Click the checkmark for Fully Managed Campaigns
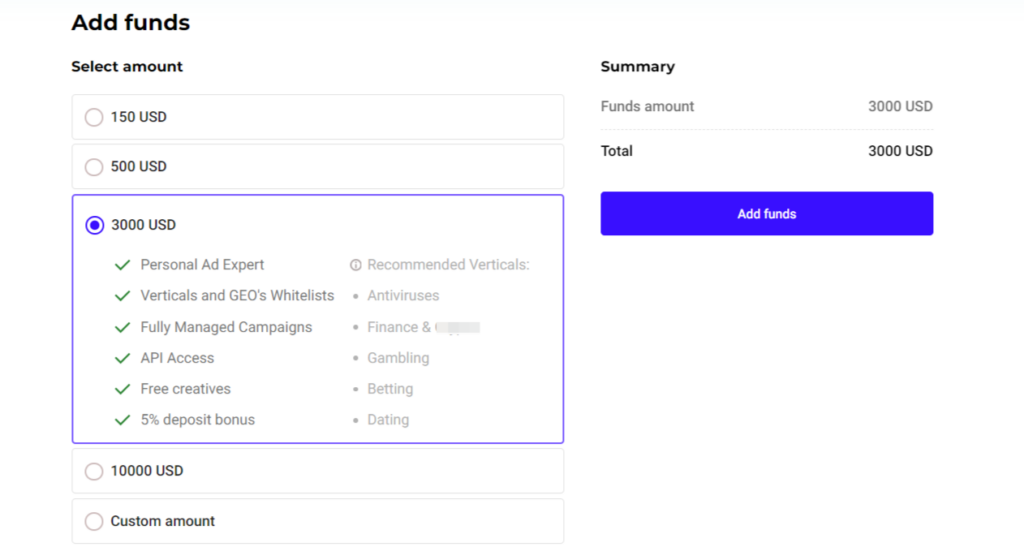Screen dimensions: 1024x547 (x=123, y=327)
